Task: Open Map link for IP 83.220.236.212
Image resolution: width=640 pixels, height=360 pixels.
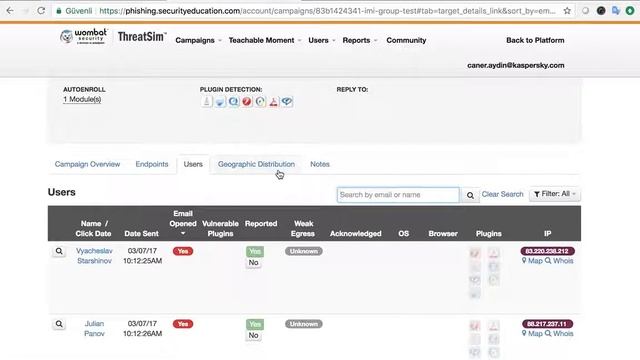Action: [532, 261]
